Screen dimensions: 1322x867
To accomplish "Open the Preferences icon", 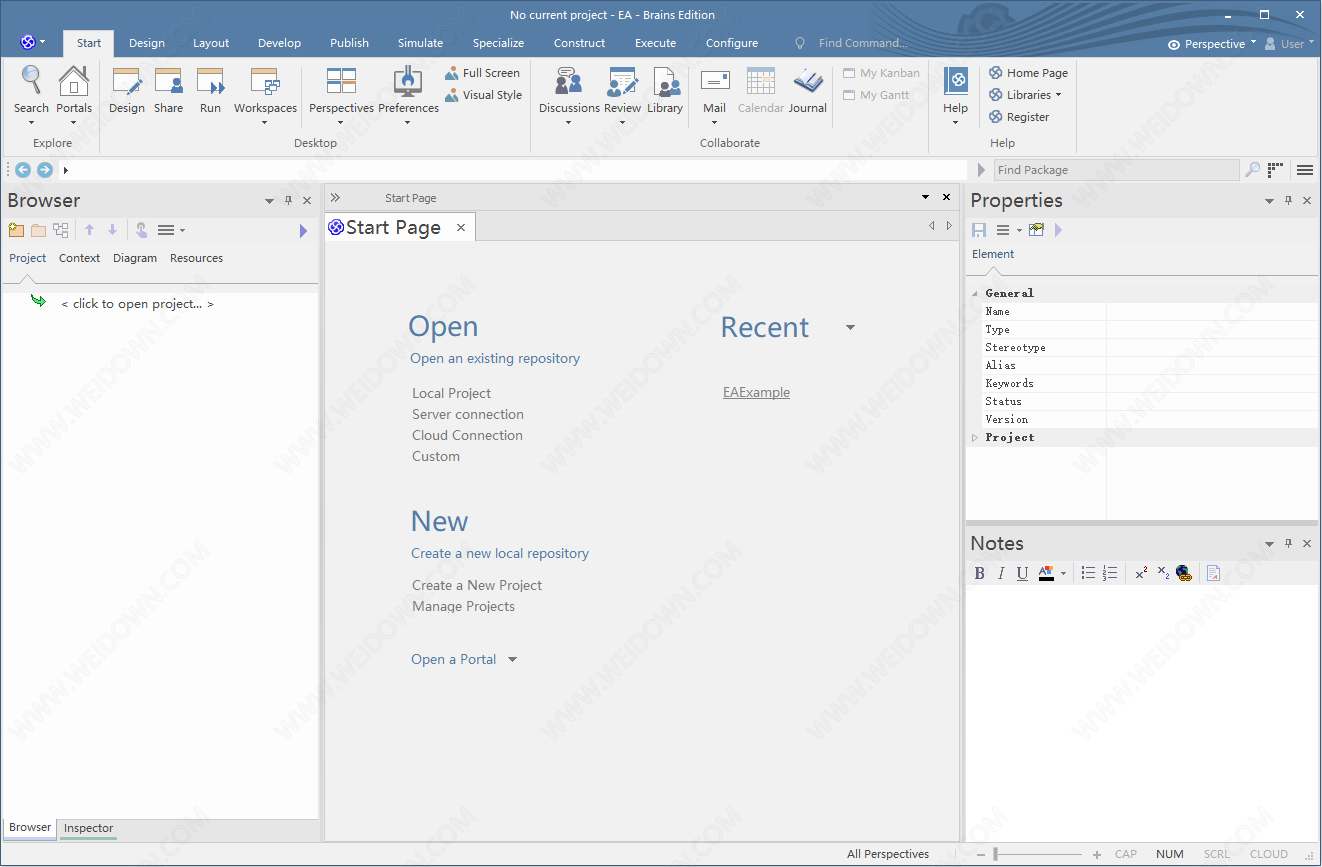I will point(408,82).
